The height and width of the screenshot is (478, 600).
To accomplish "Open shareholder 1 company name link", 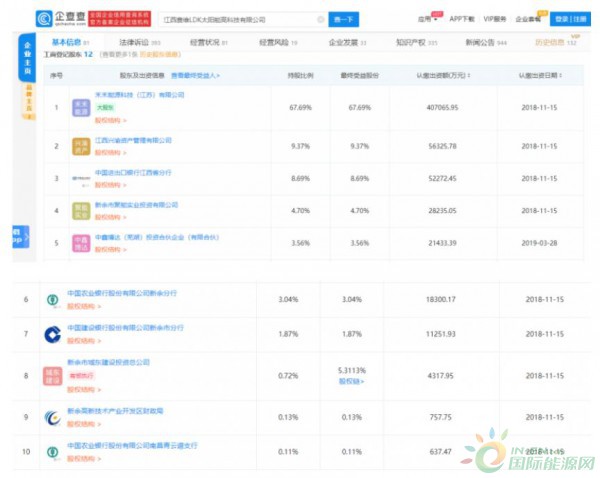I will [140, 95].
